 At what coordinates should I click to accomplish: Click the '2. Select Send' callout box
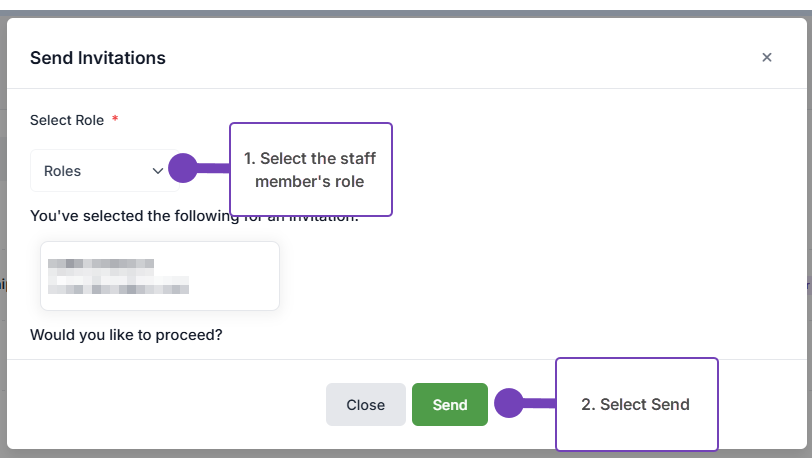click(x=636, y=404)
